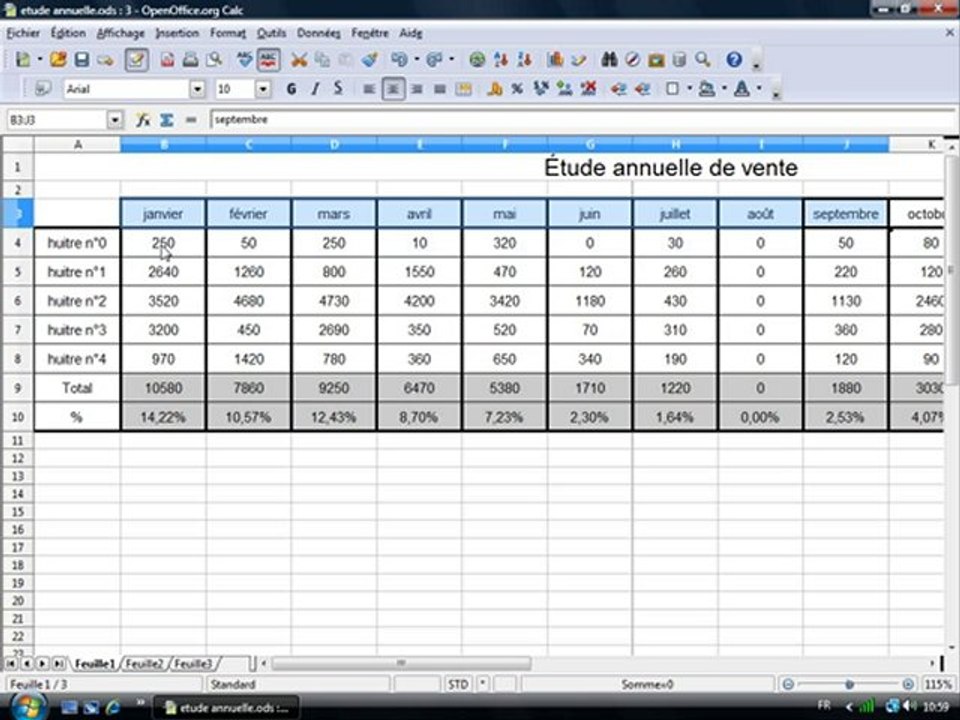
Task: Toggle underline S formatting
Action: (x=338, y=89)
